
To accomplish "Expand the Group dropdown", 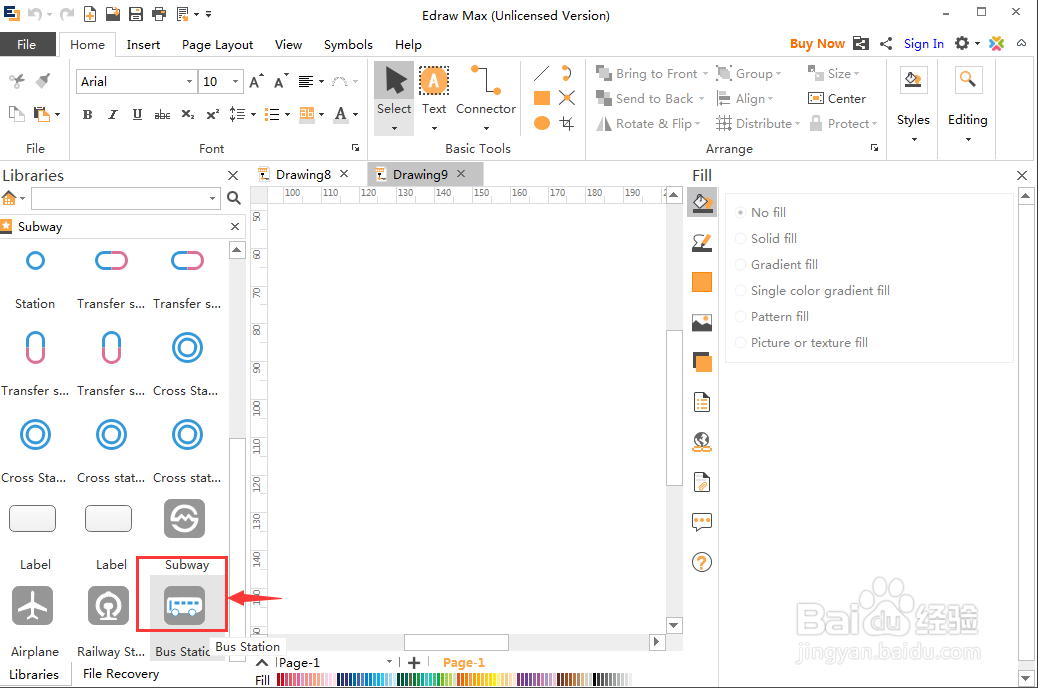I will click(x=779, y=74).
